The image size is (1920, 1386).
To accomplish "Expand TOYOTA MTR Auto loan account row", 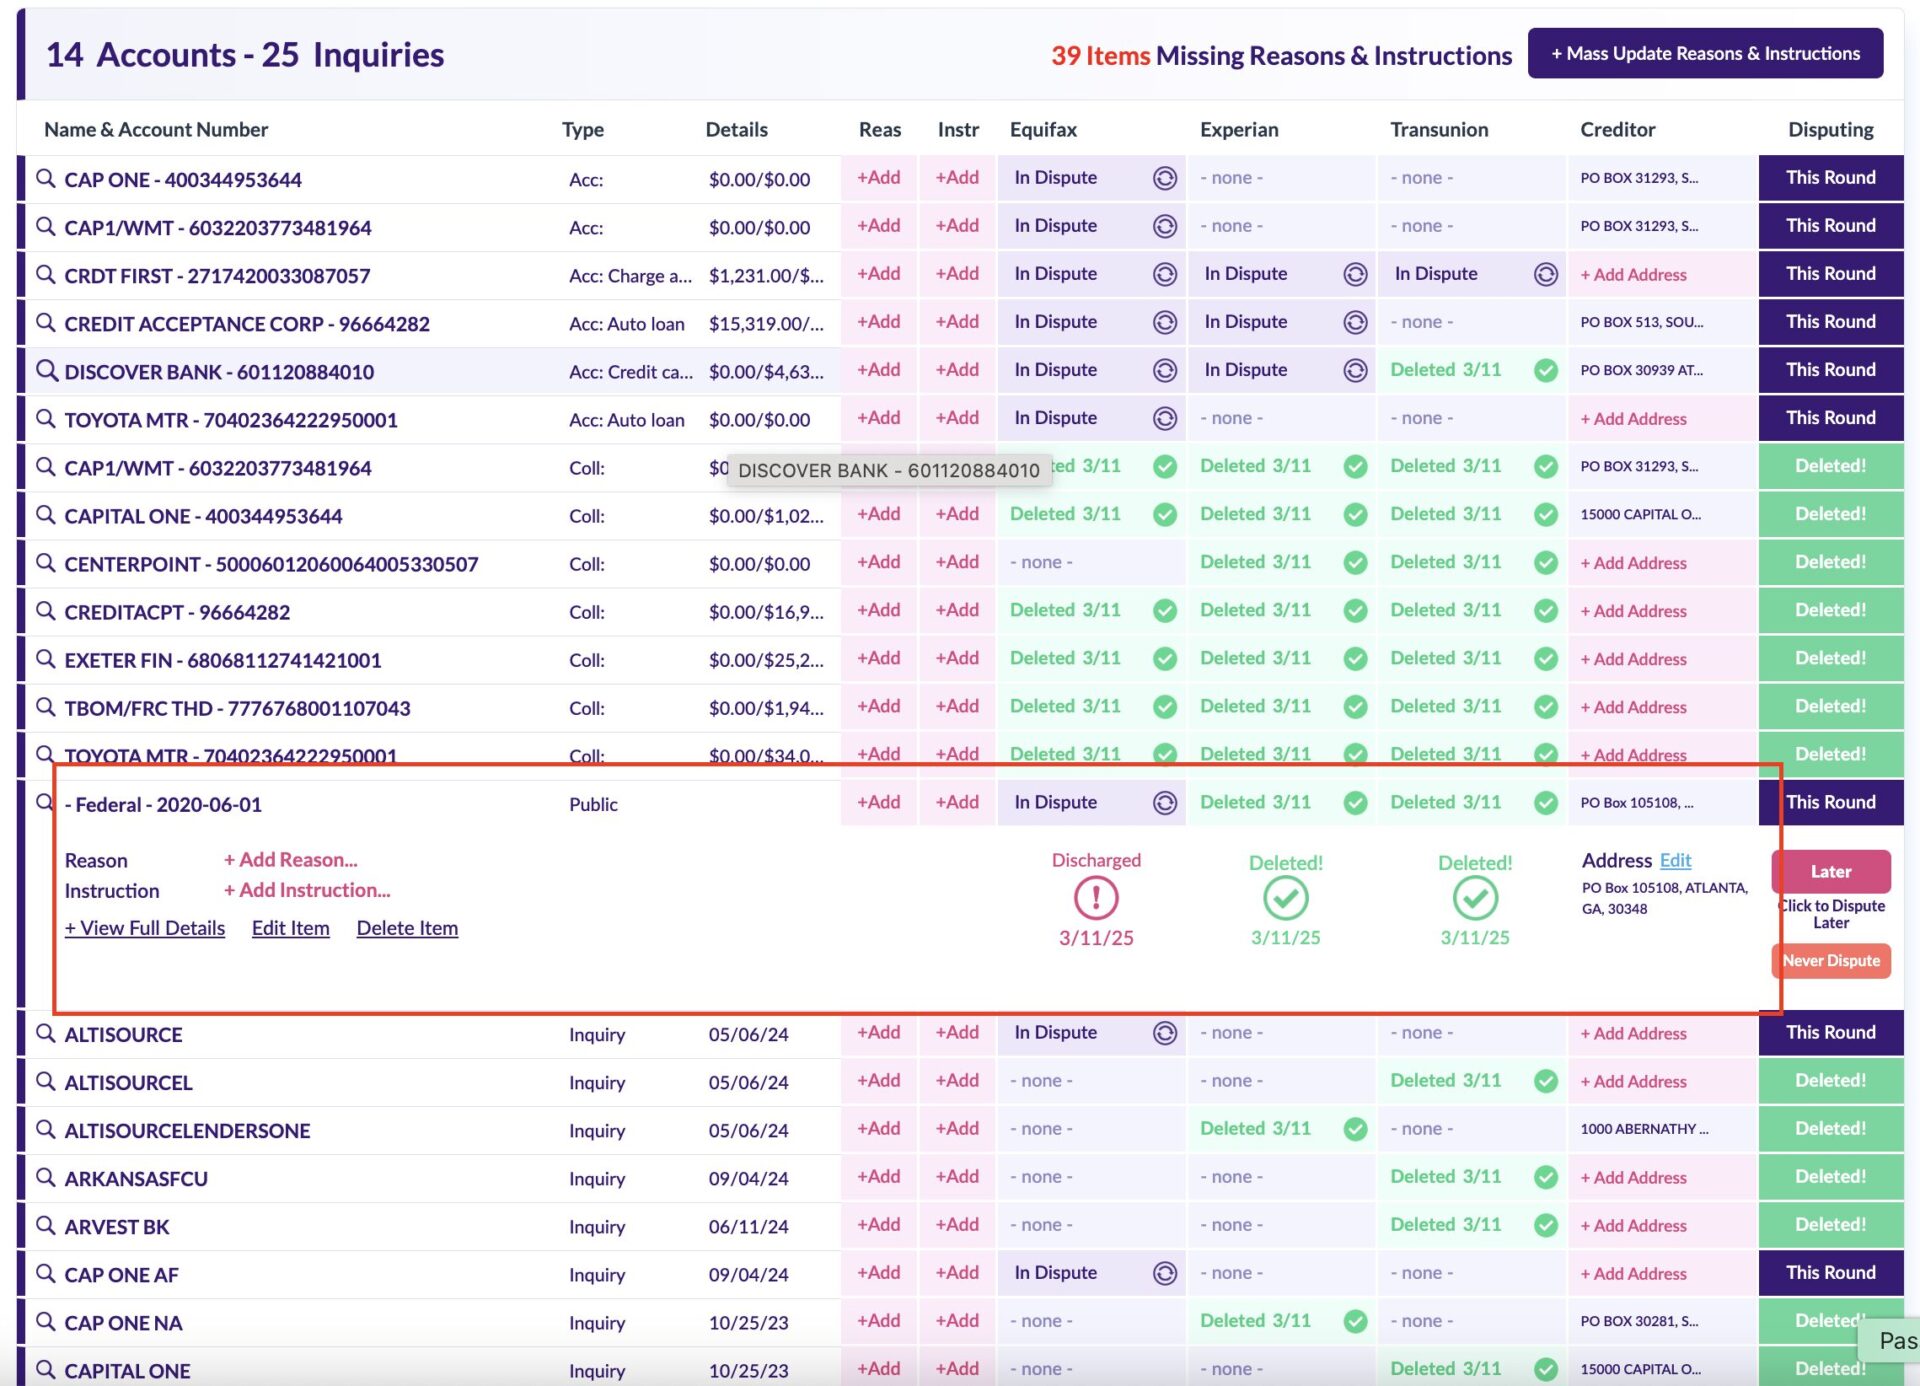I will pyautogui.click(x=231, y=420).
